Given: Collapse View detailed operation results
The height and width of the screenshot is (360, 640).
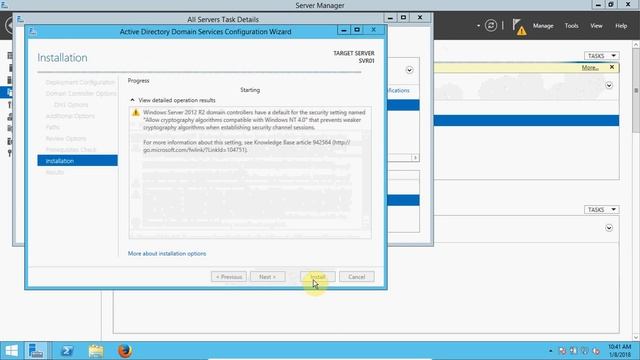Looking at the screenshot, I should (132, 100).
